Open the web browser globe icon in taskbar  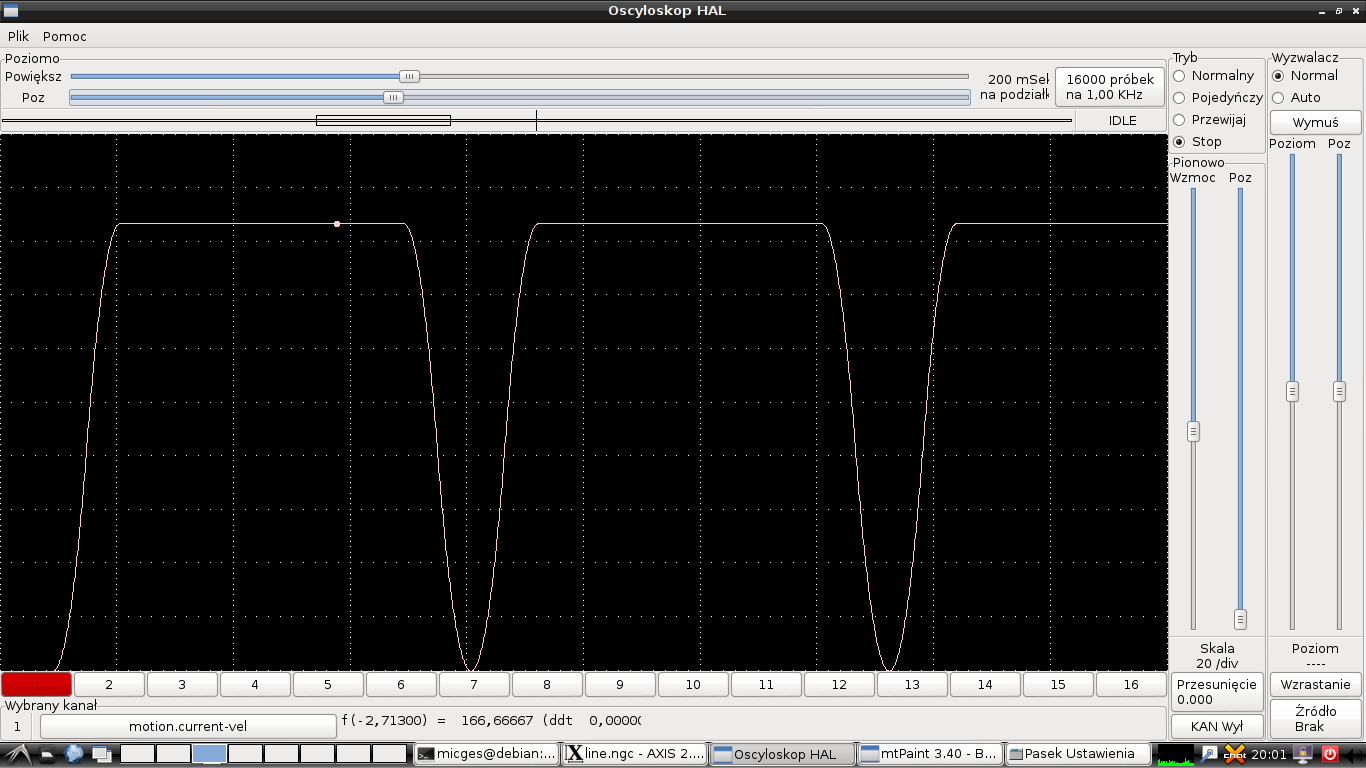[x=75, y=754]
